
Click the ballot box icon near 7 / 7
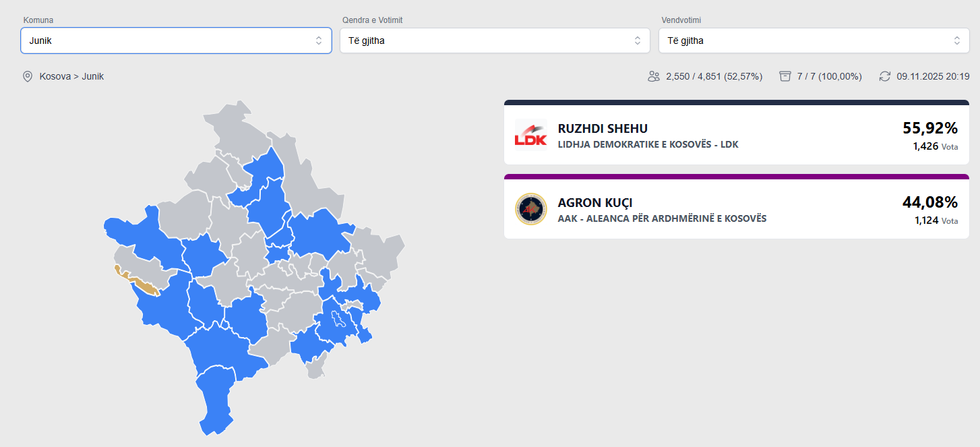click(785, 76)
